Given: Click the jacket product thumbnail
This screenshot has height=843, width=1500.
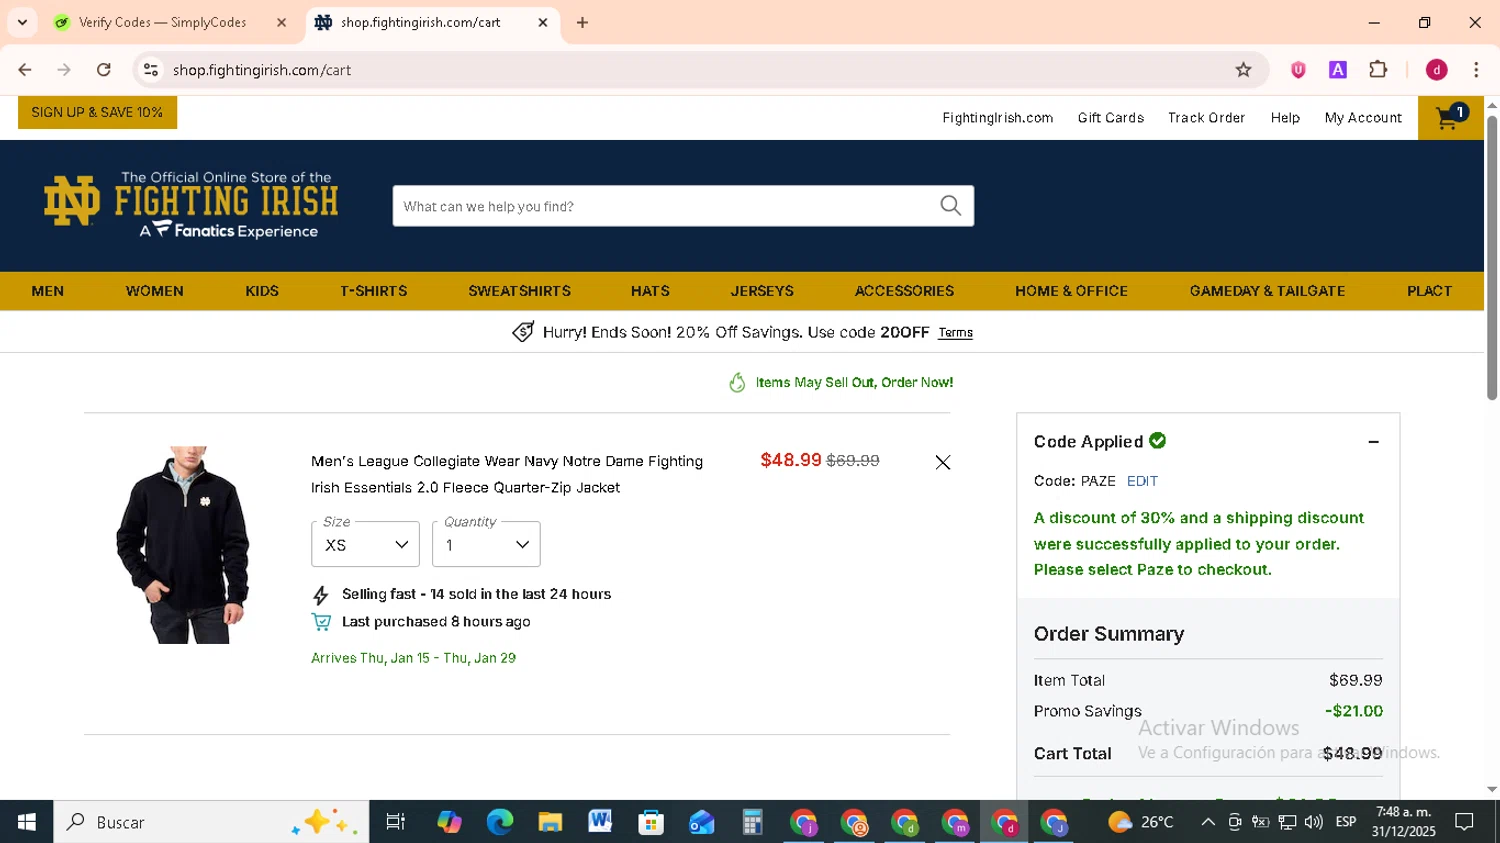Looking at the screenshot, I should coord(184,545).
